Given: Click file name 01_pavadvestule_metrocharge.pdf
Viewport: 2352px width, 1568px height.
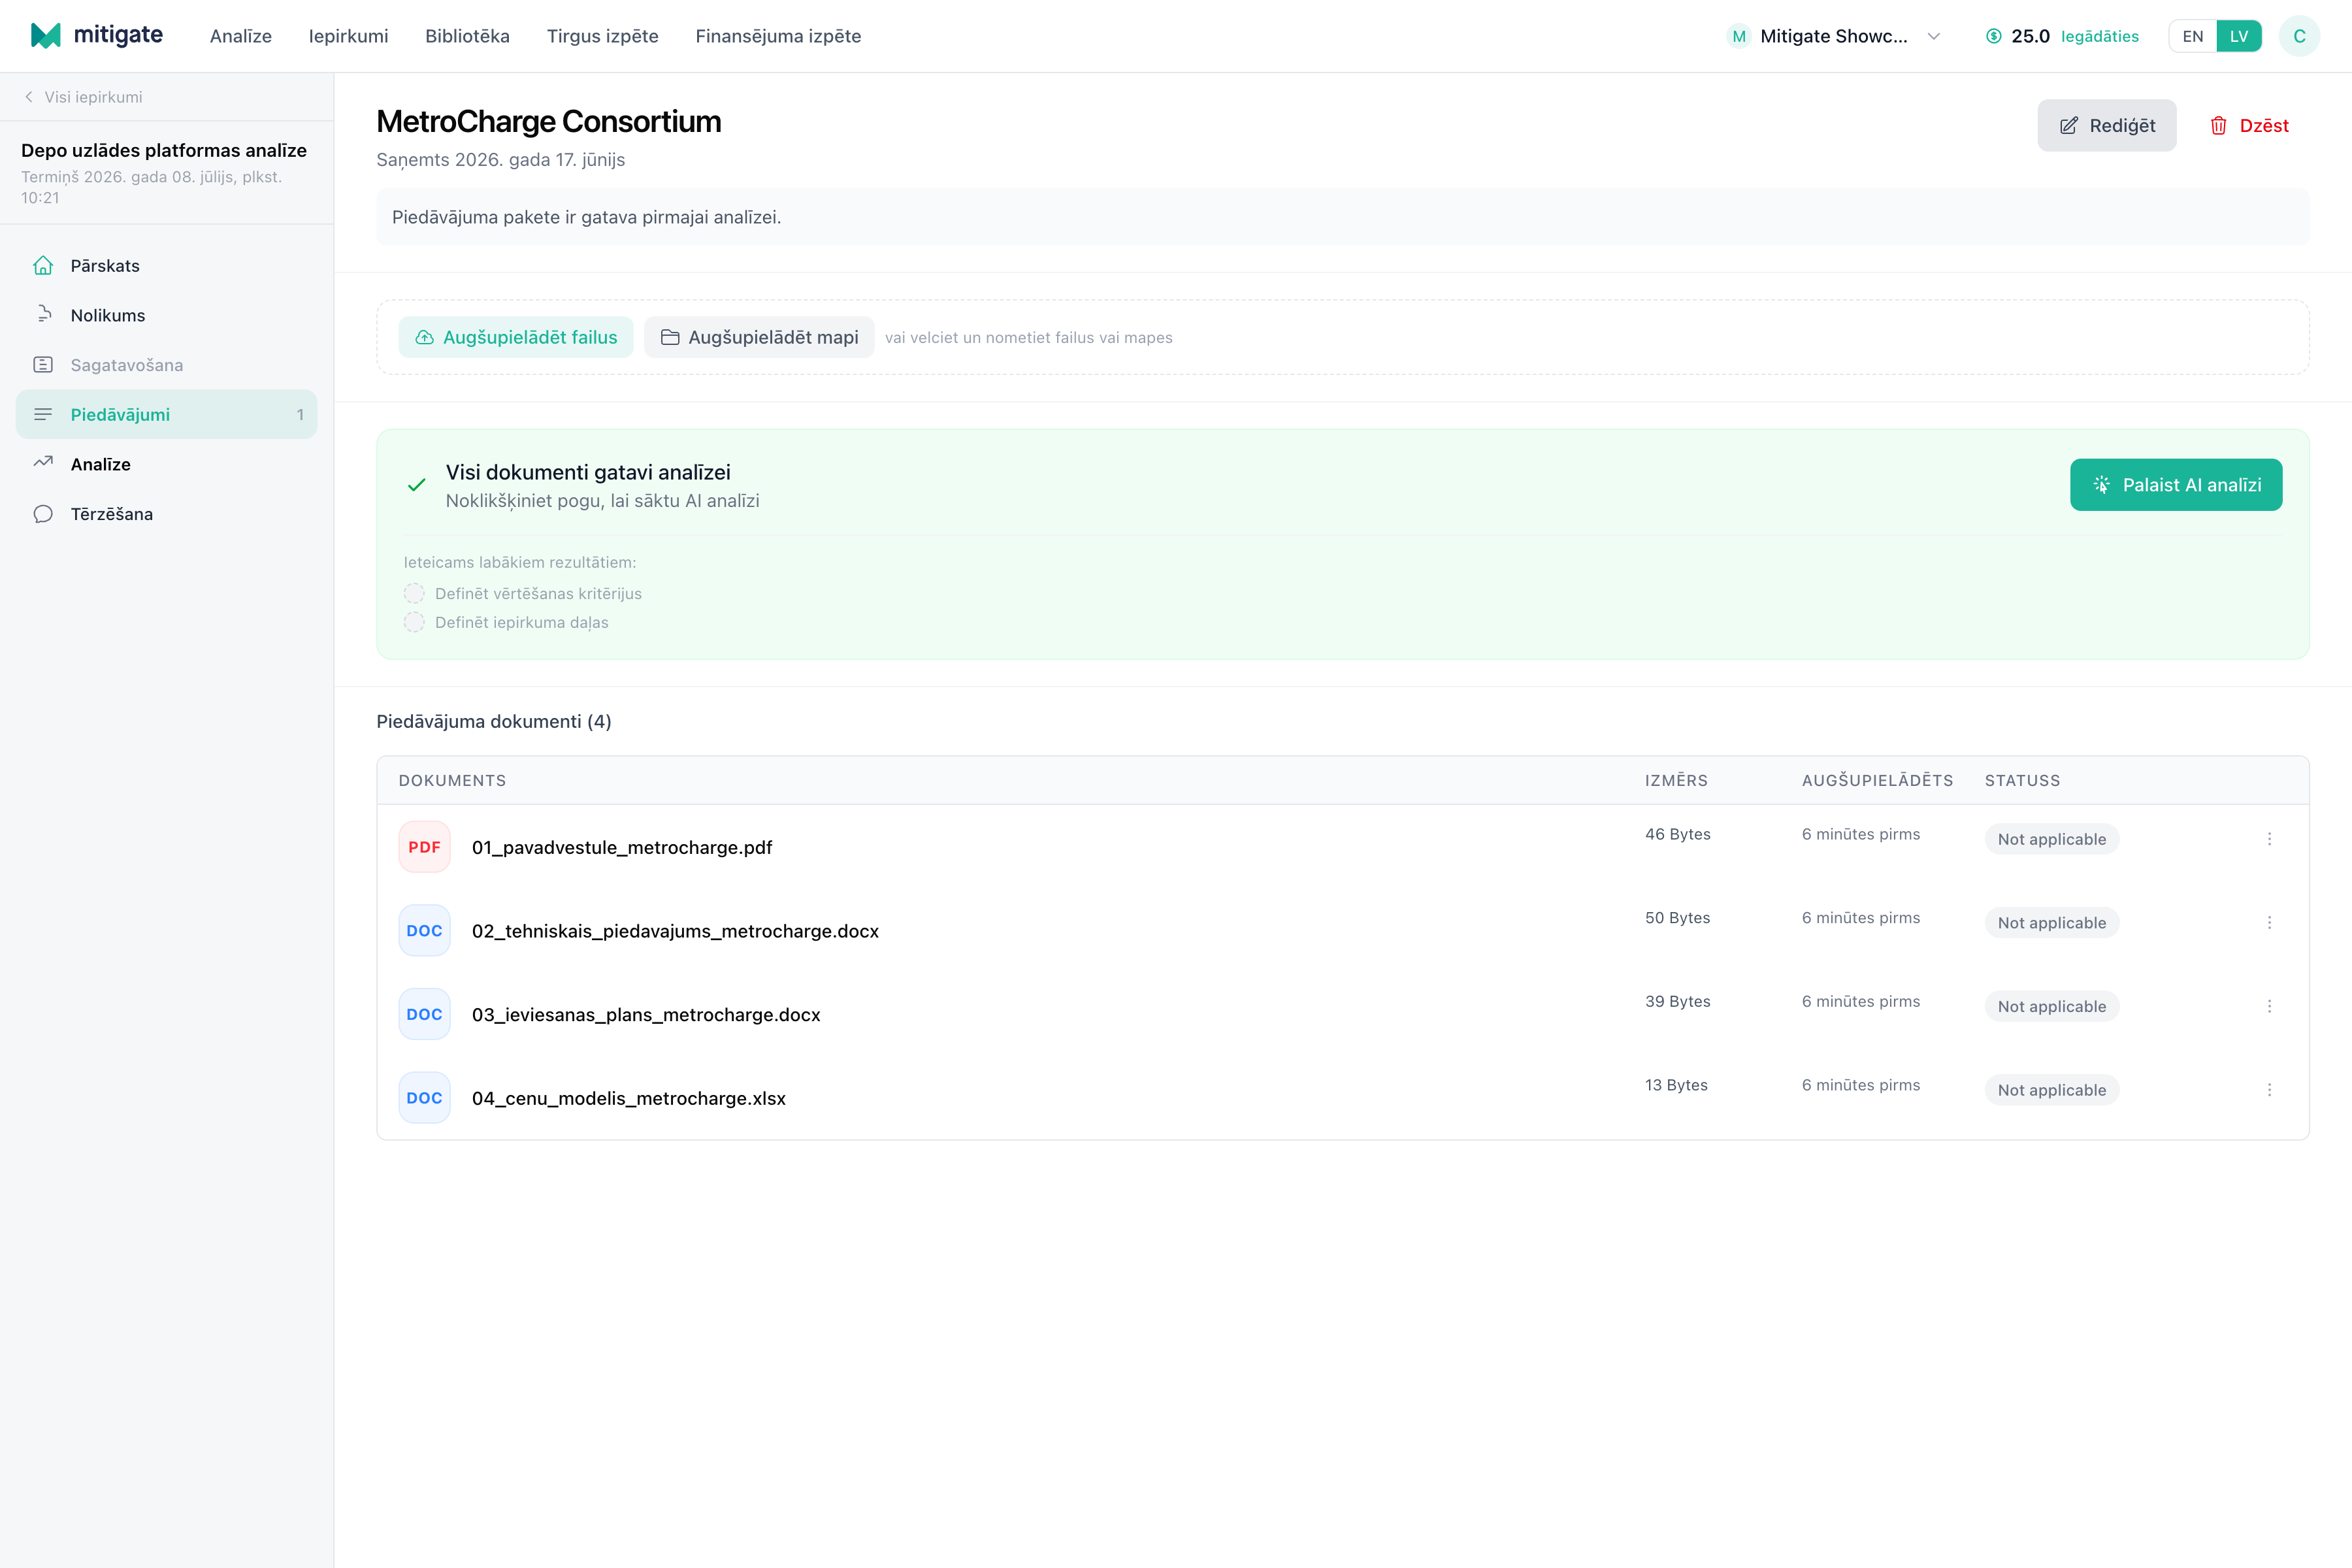Looking at the screenshot, I should [622, 847].
